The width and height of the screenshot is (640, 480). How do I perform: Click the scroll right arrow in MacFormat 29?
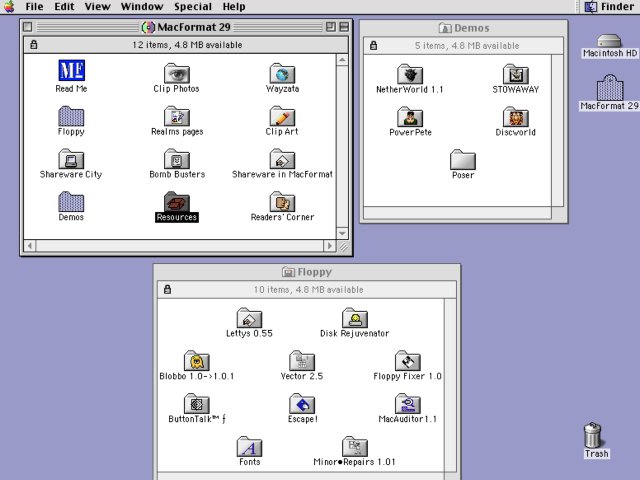[330, 246]
